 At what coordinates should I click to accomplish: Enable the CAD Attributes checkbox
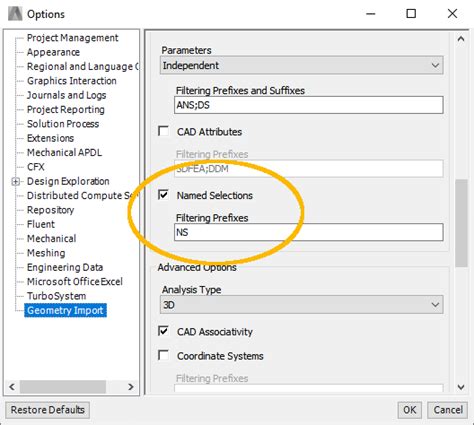pyautogui.click(x=163, y=131)
